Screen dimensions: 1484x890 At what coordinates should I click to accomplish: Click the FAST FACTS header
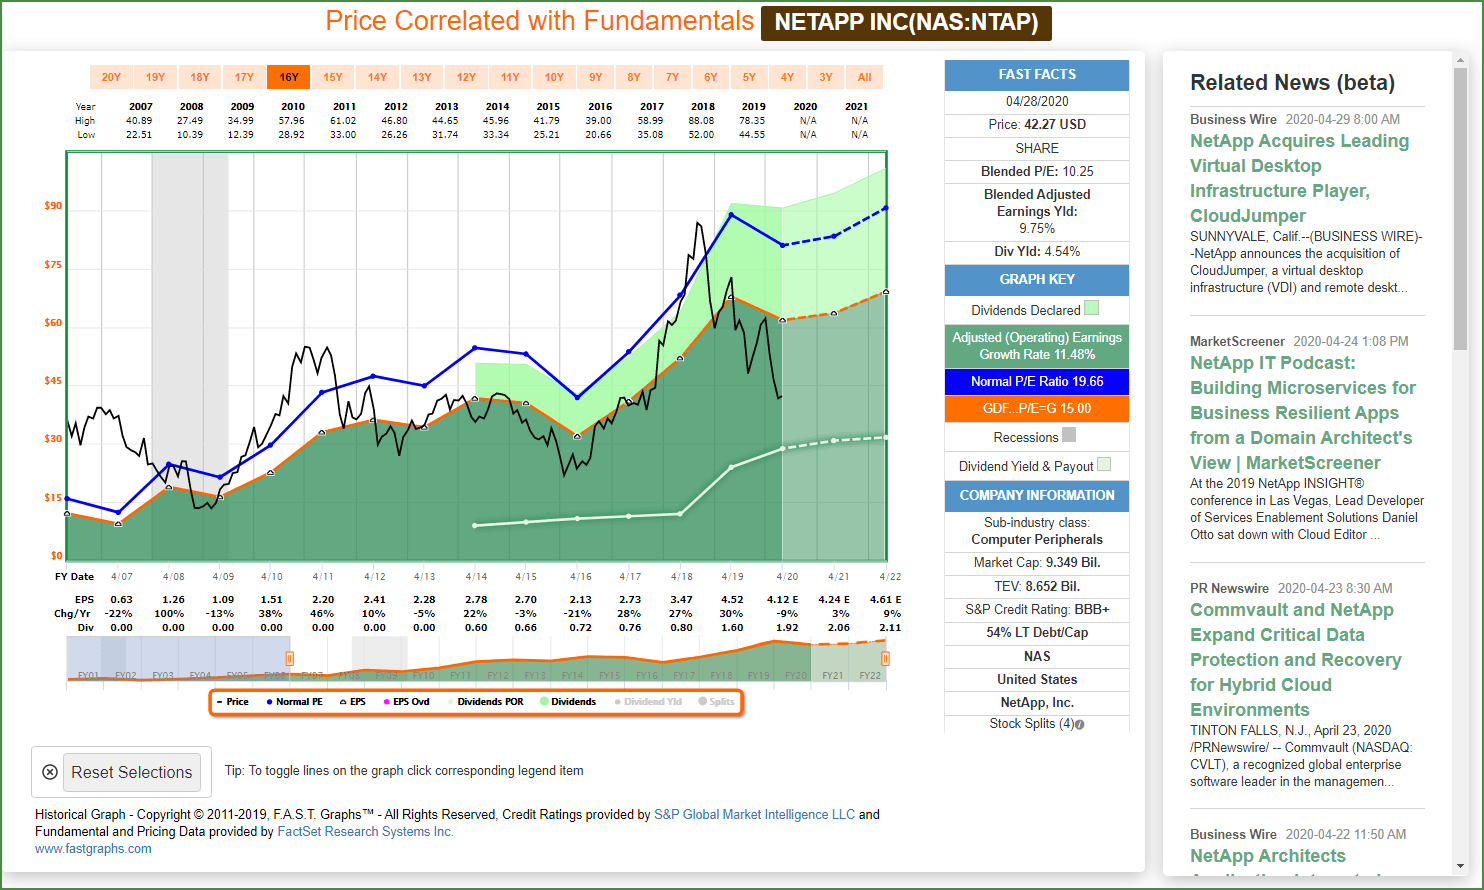point(1037,75)
